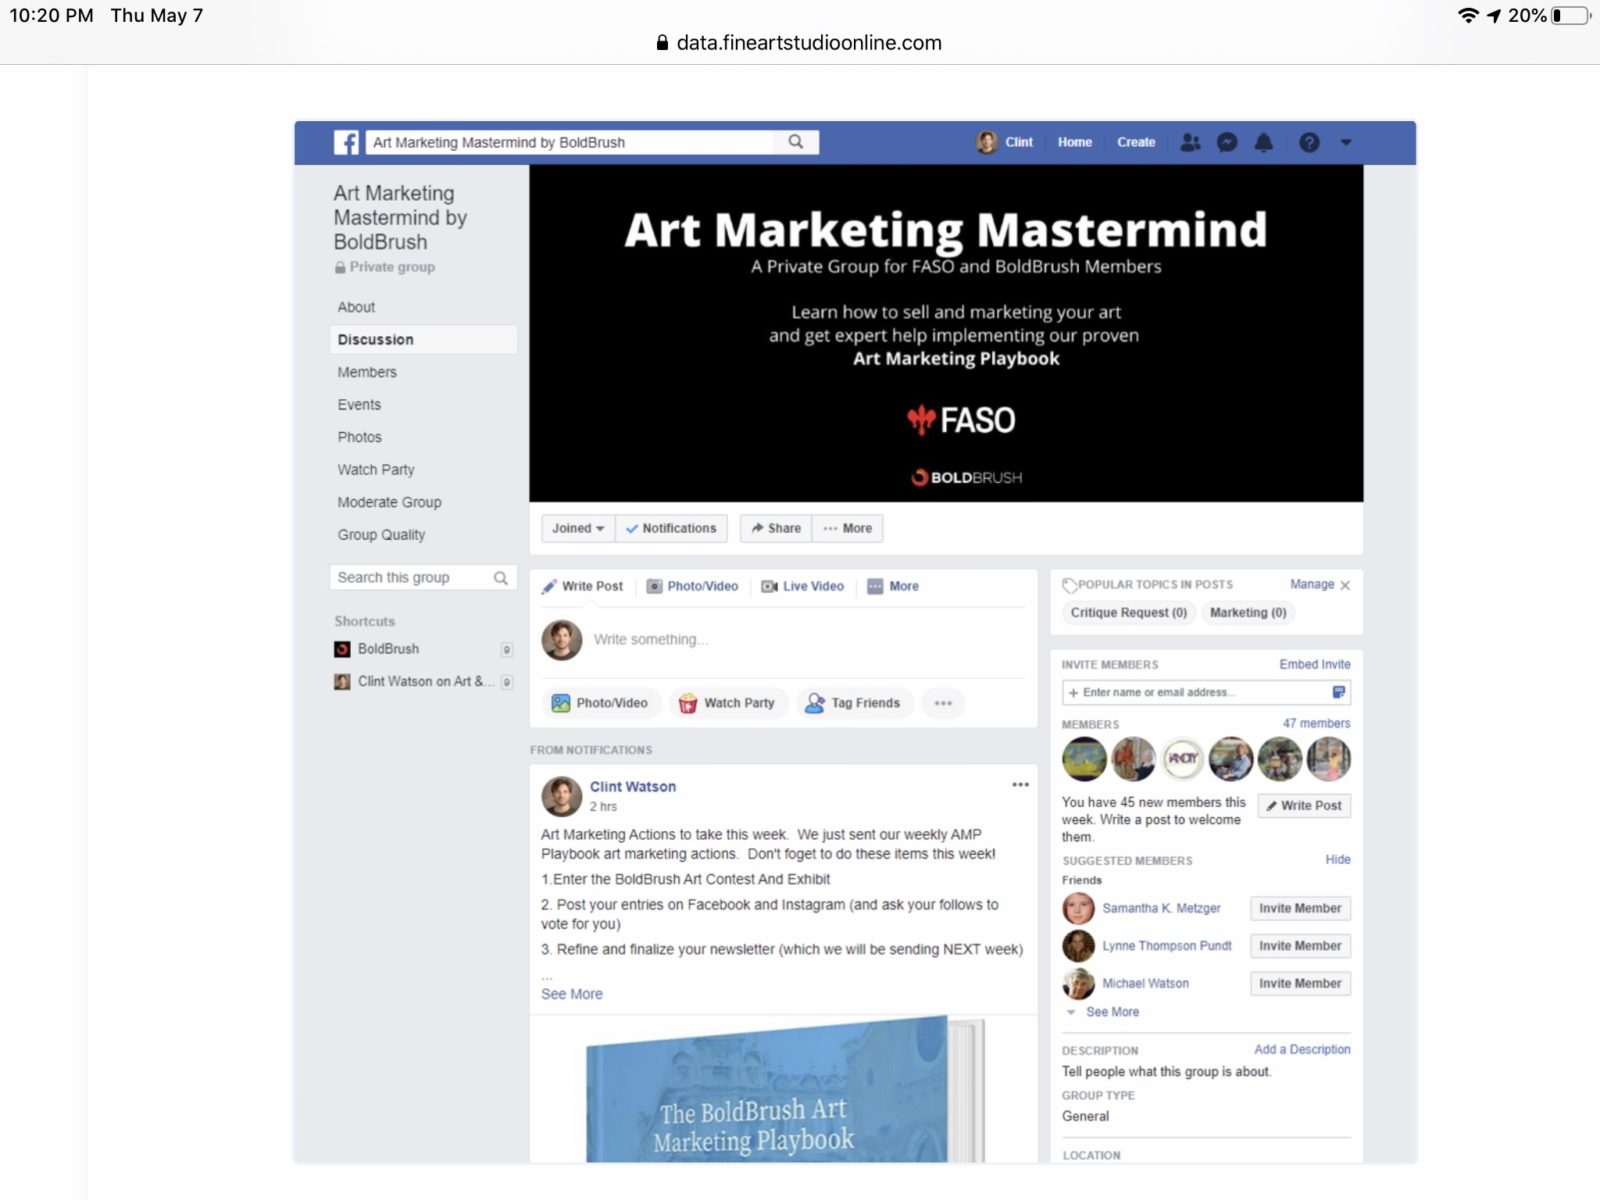Open Moderate Group
The image size is (1600, 1200).
[389, 502]
